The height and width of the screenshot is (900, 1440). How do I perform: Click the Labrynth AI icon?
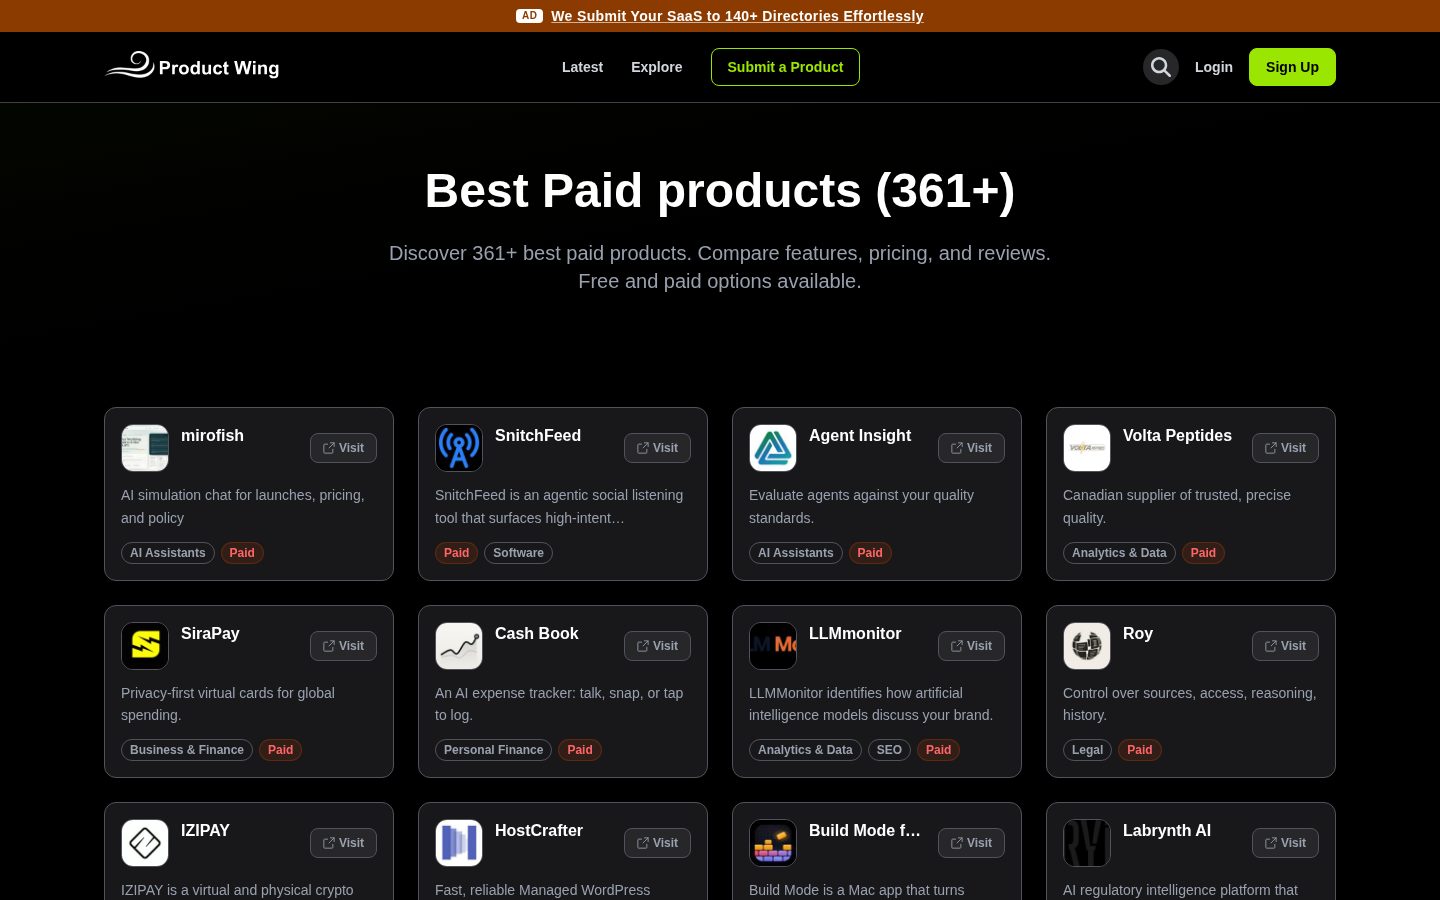click(x=1087, y=843)
